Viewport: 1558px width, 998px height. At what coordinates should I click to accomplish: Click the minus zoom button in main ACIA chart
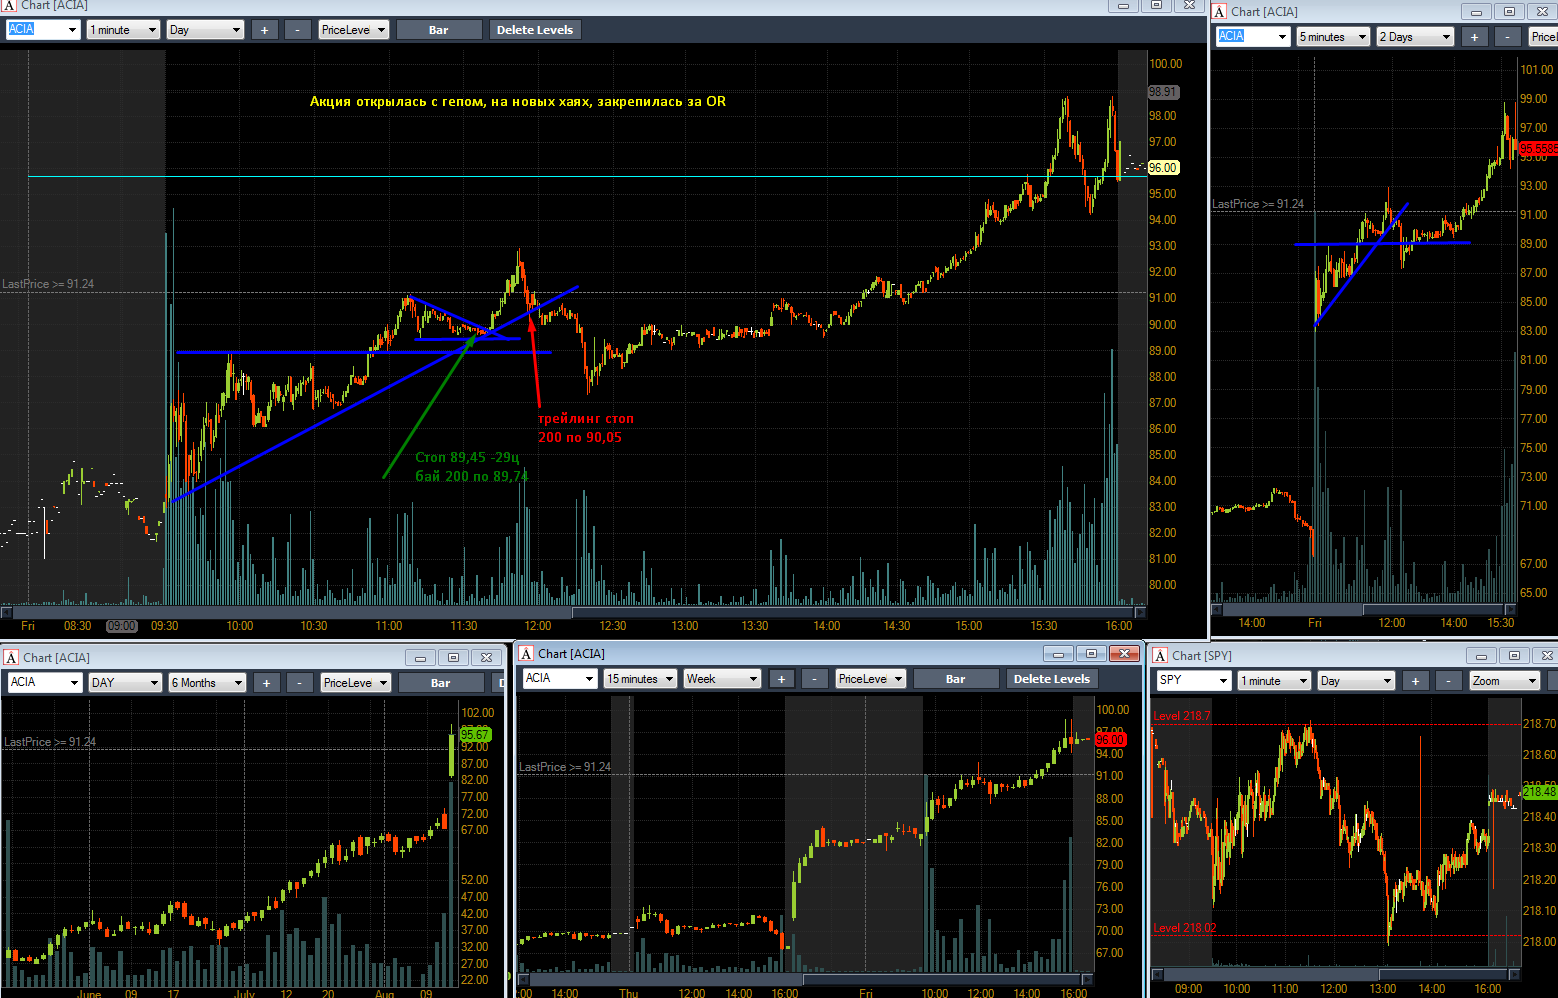(298, 30)
